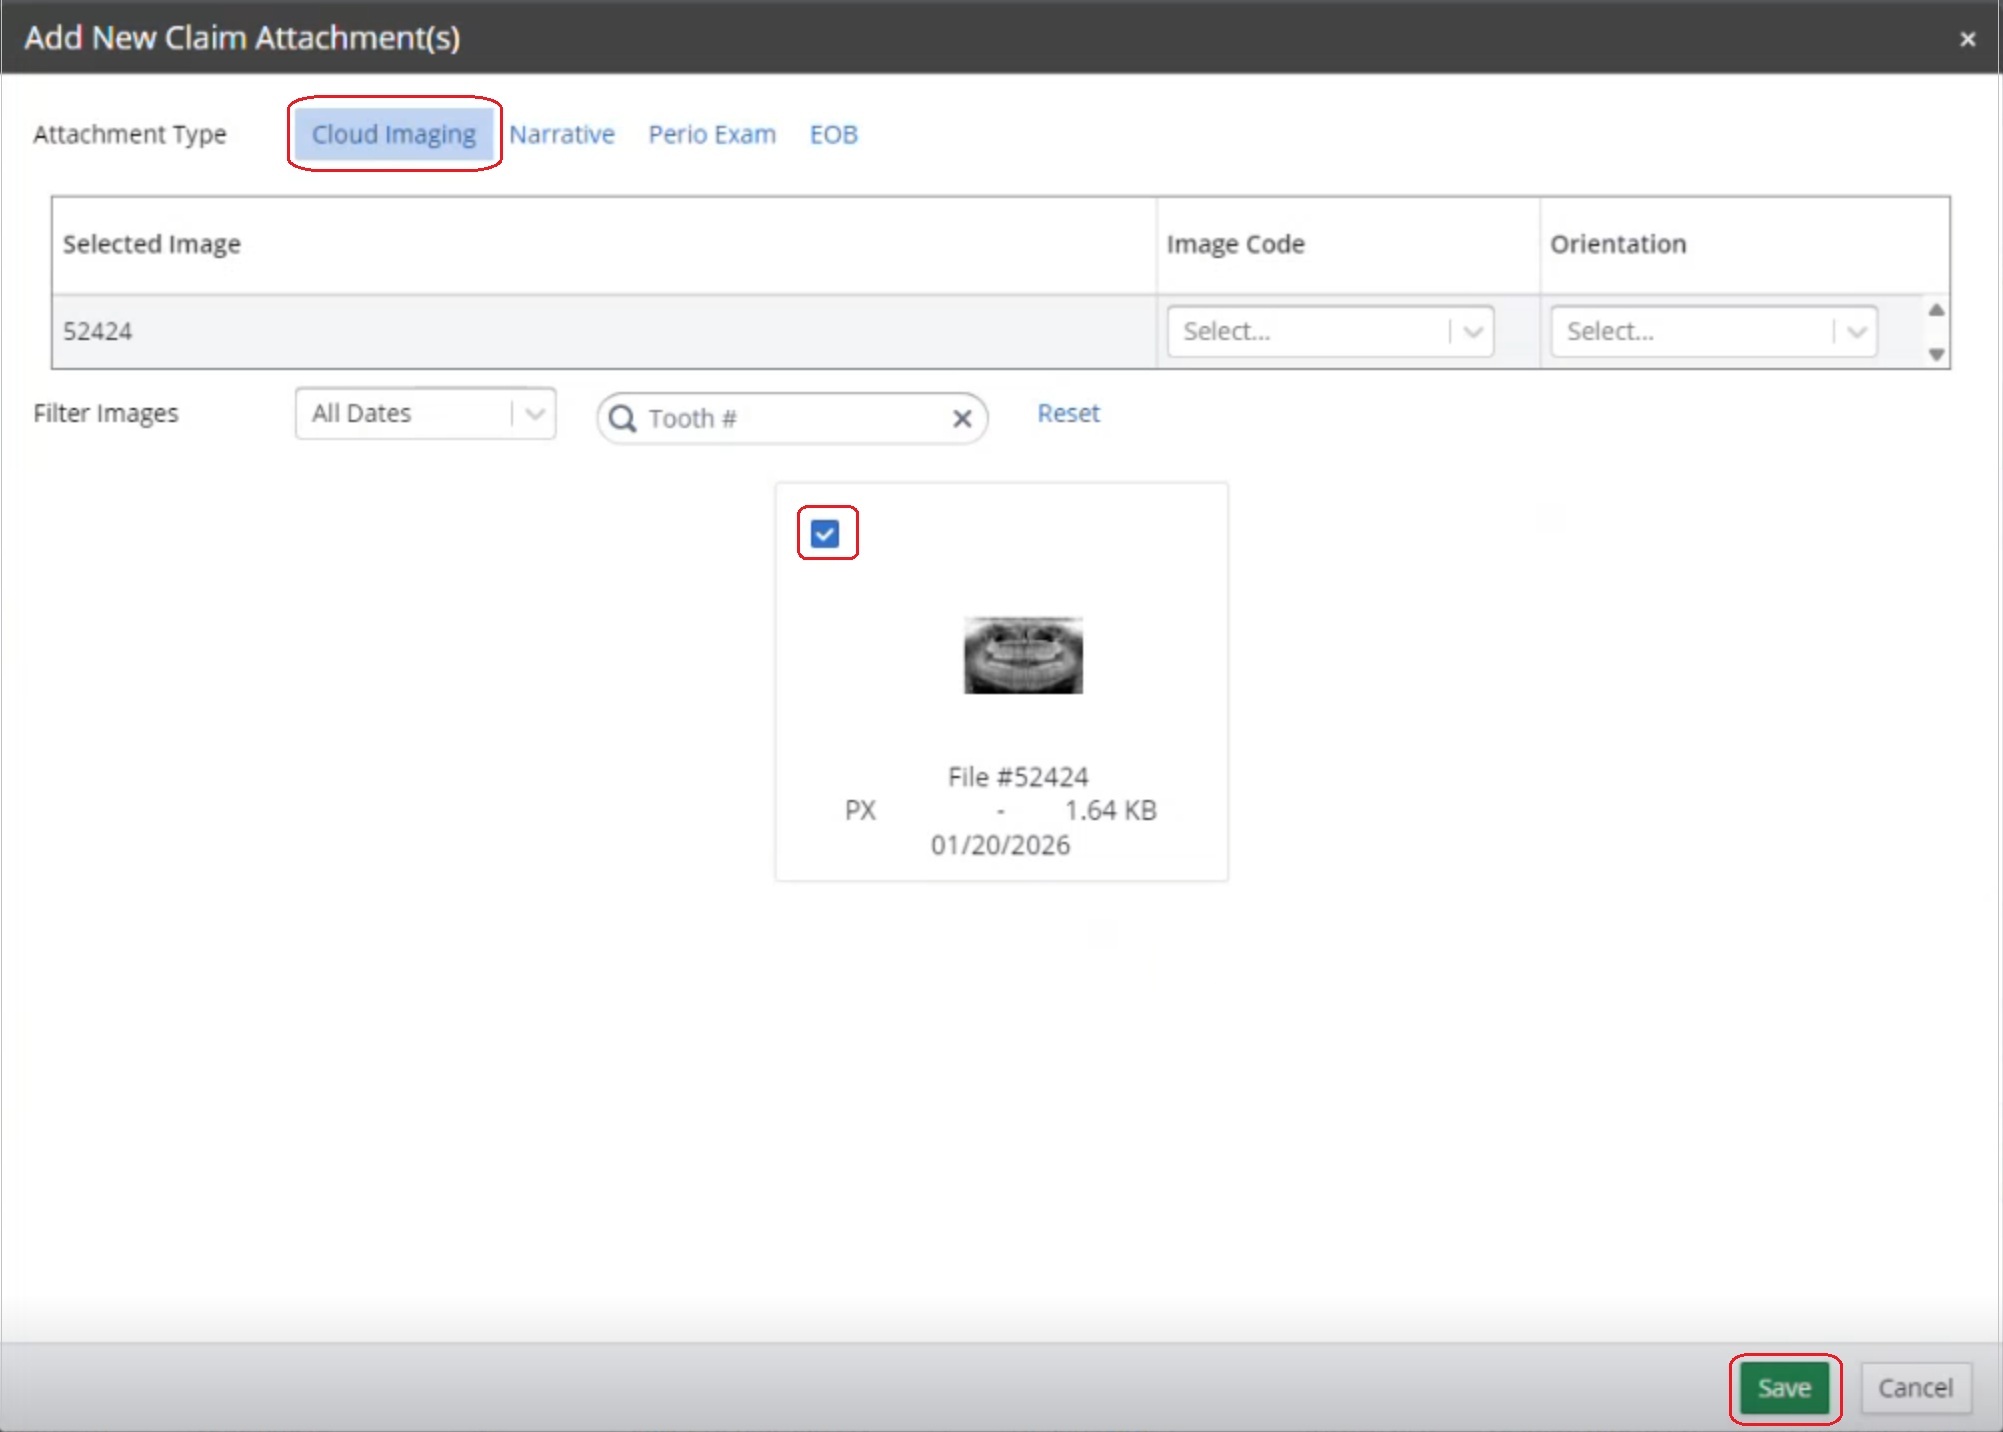Uncheck the File #52424 image checkbox
This screenshot has width=2003, height=1432.
click(x=825, y=534)
